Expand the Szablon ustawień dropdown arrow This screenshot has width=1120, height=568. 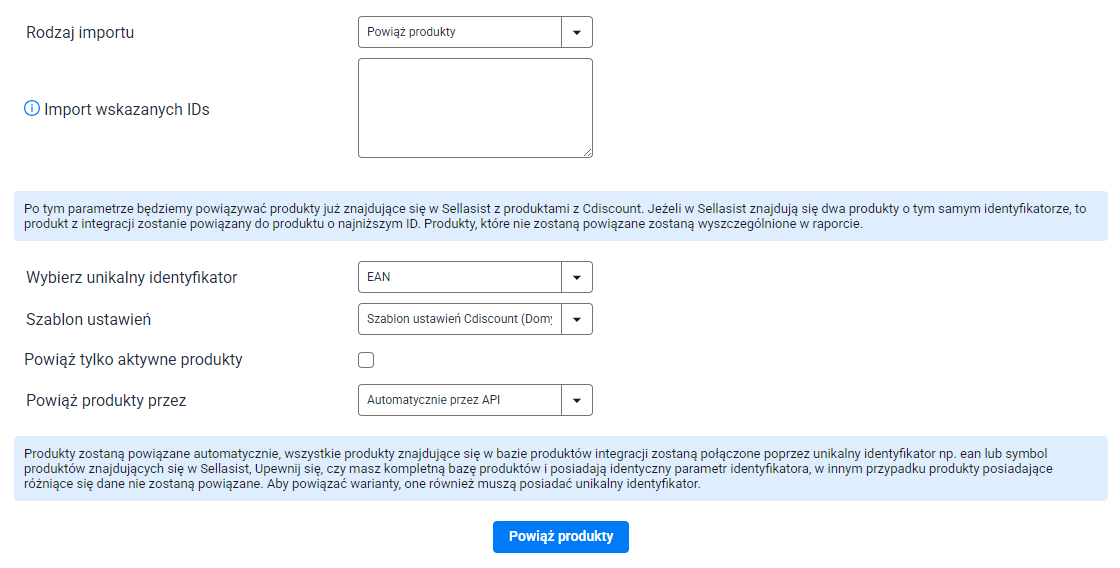[x=576, y=319]
